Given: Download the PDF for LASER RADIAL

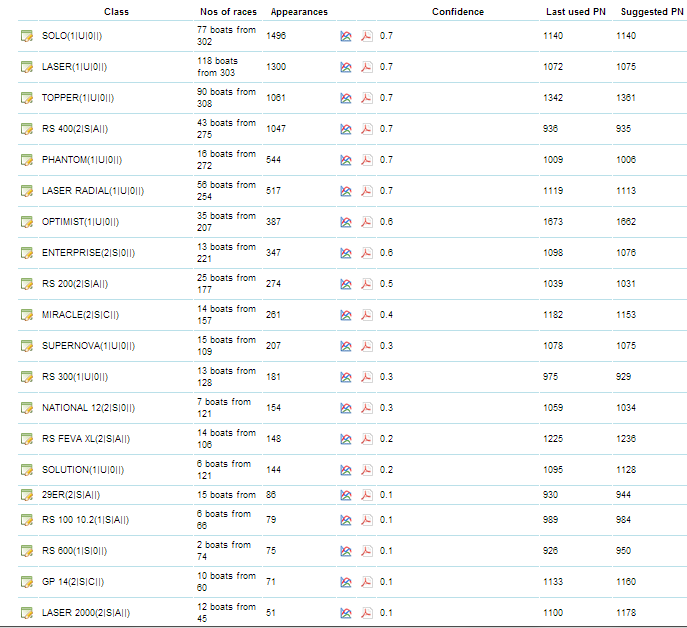Looking at the screenshot, I should coord(366,191).
